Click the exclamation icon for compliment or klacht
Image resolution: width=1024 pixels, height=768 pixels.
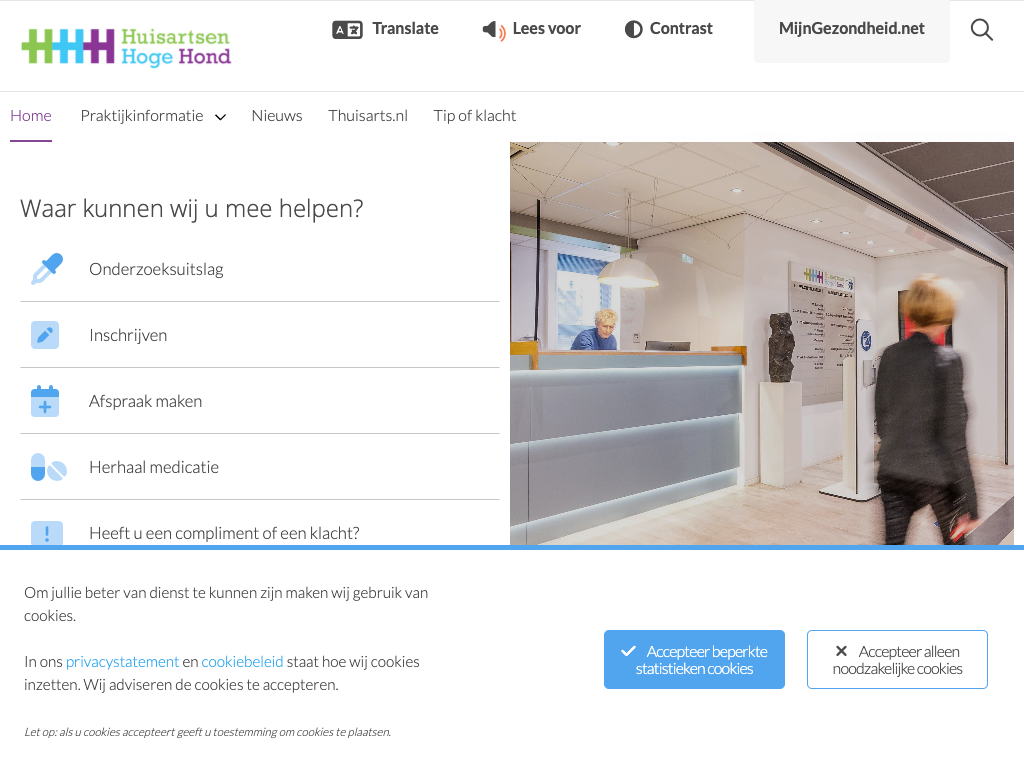(x=46, y=532)
